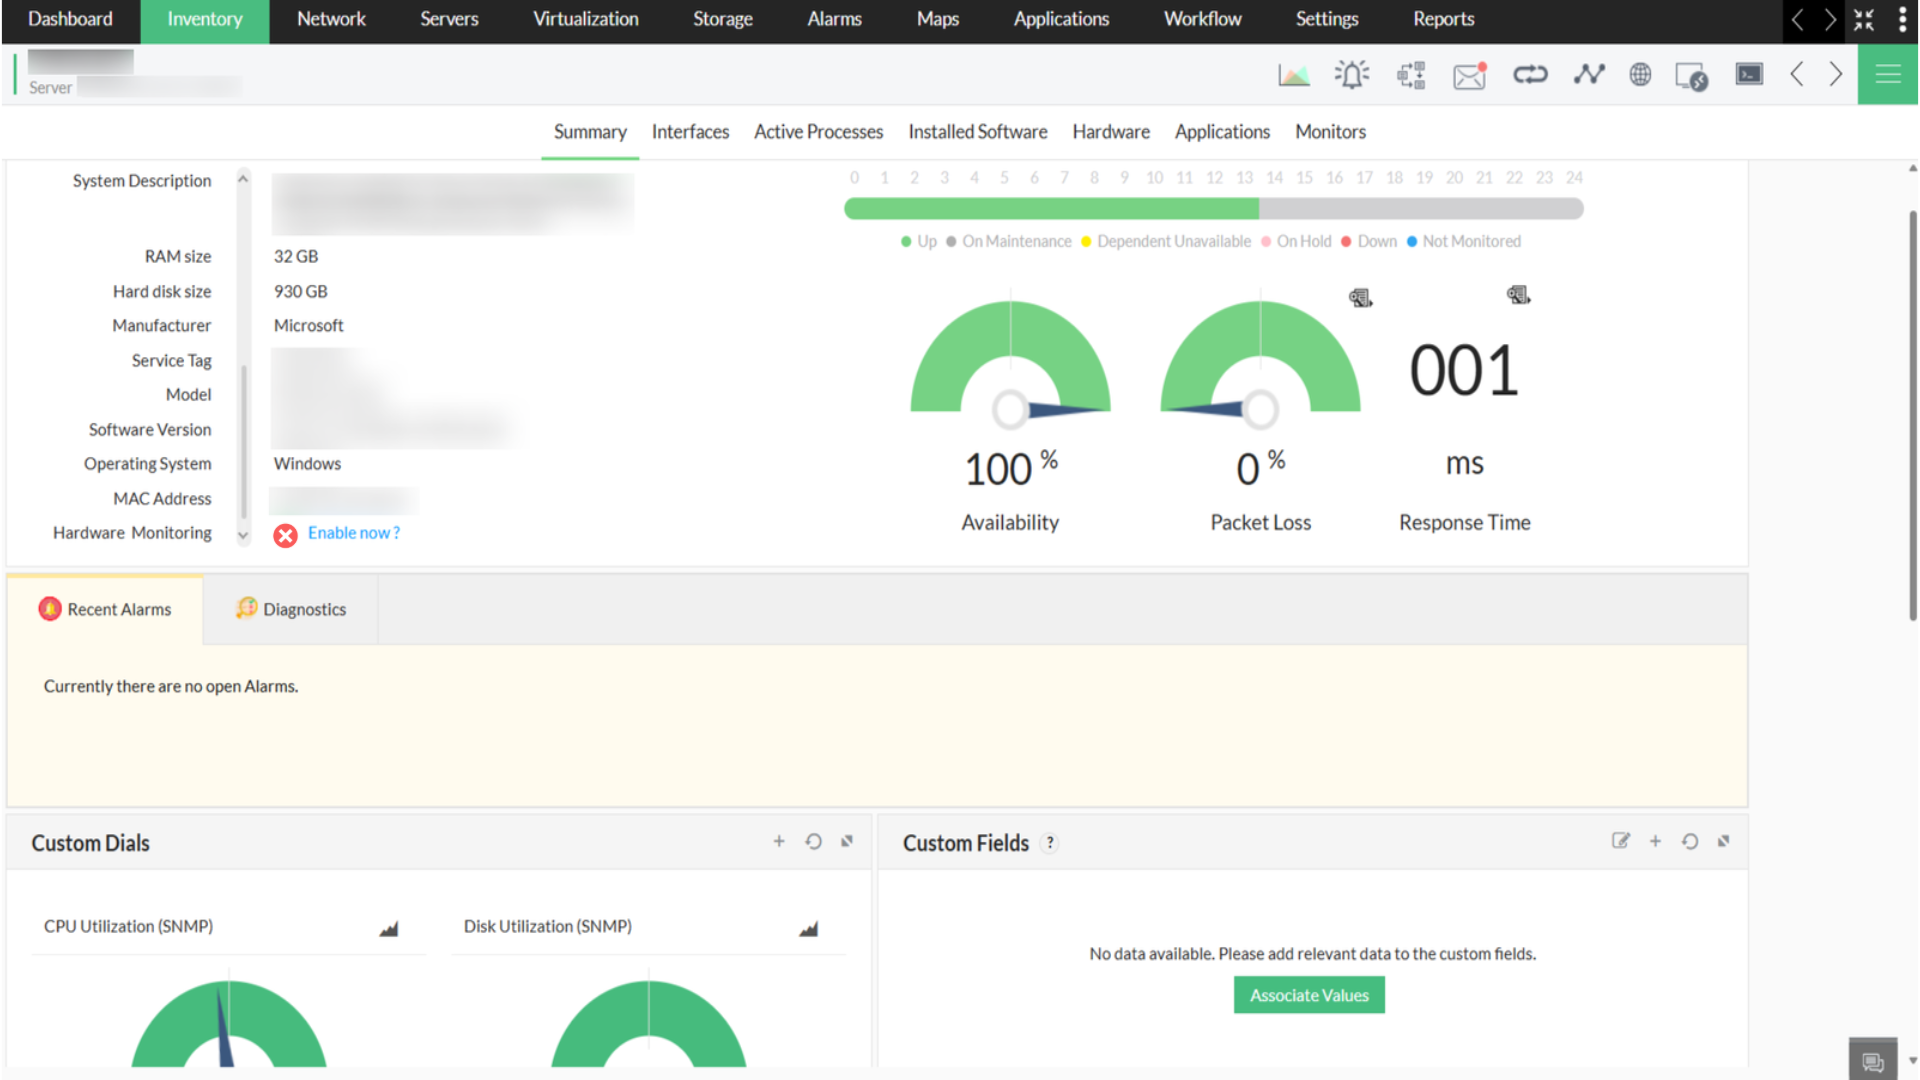Click the globe browse icon
This screenshot has width=1920, height=1080.
point(1640,75)
